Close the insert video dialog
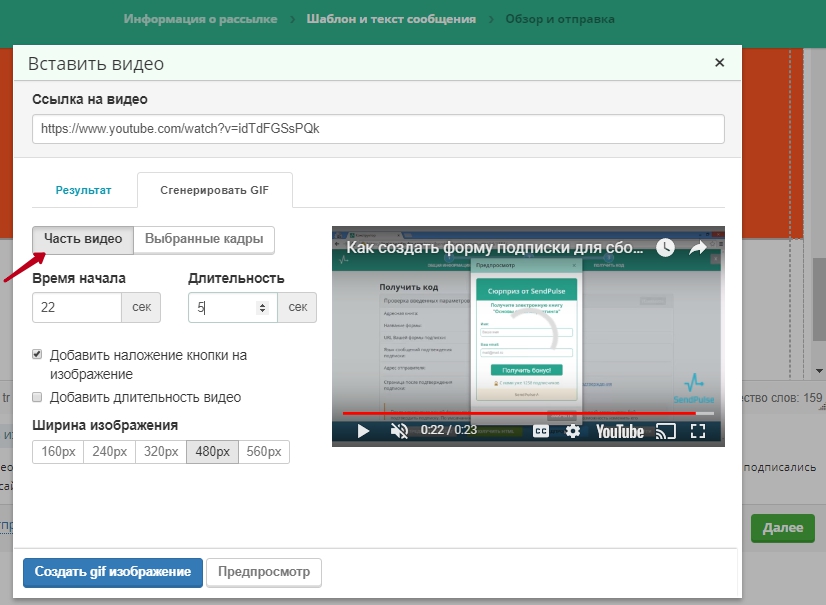Screen dimensions: 826x605 click(720, 63)
